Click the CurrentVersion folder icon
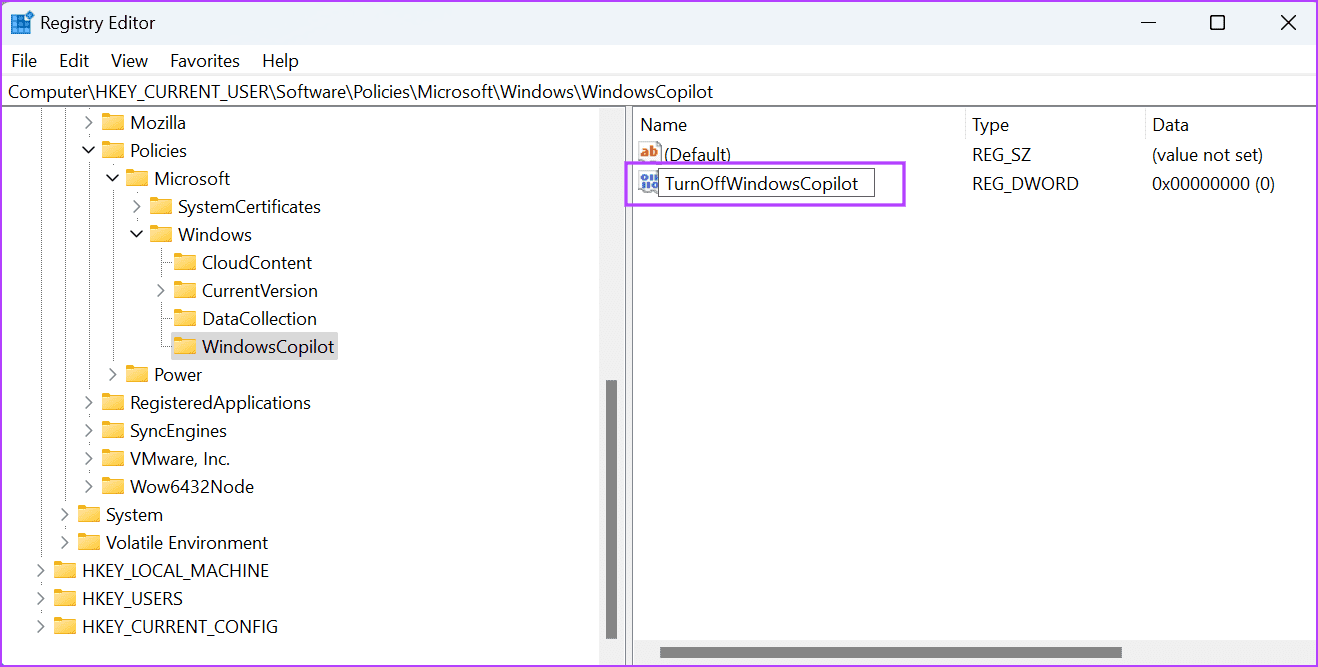Viewport: 1318px width, 667px height. (185, 291)
